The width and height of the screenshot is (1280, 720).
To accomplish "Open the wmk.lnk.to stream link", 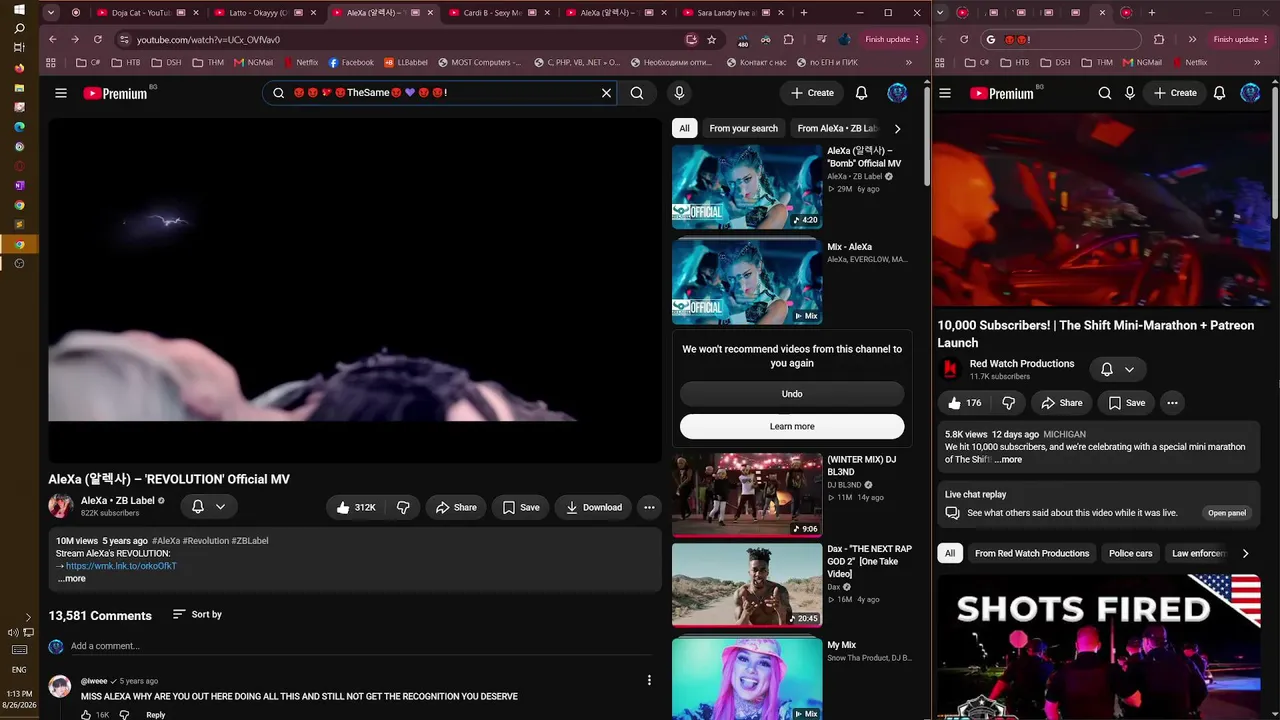I will (x=121, y=566).
